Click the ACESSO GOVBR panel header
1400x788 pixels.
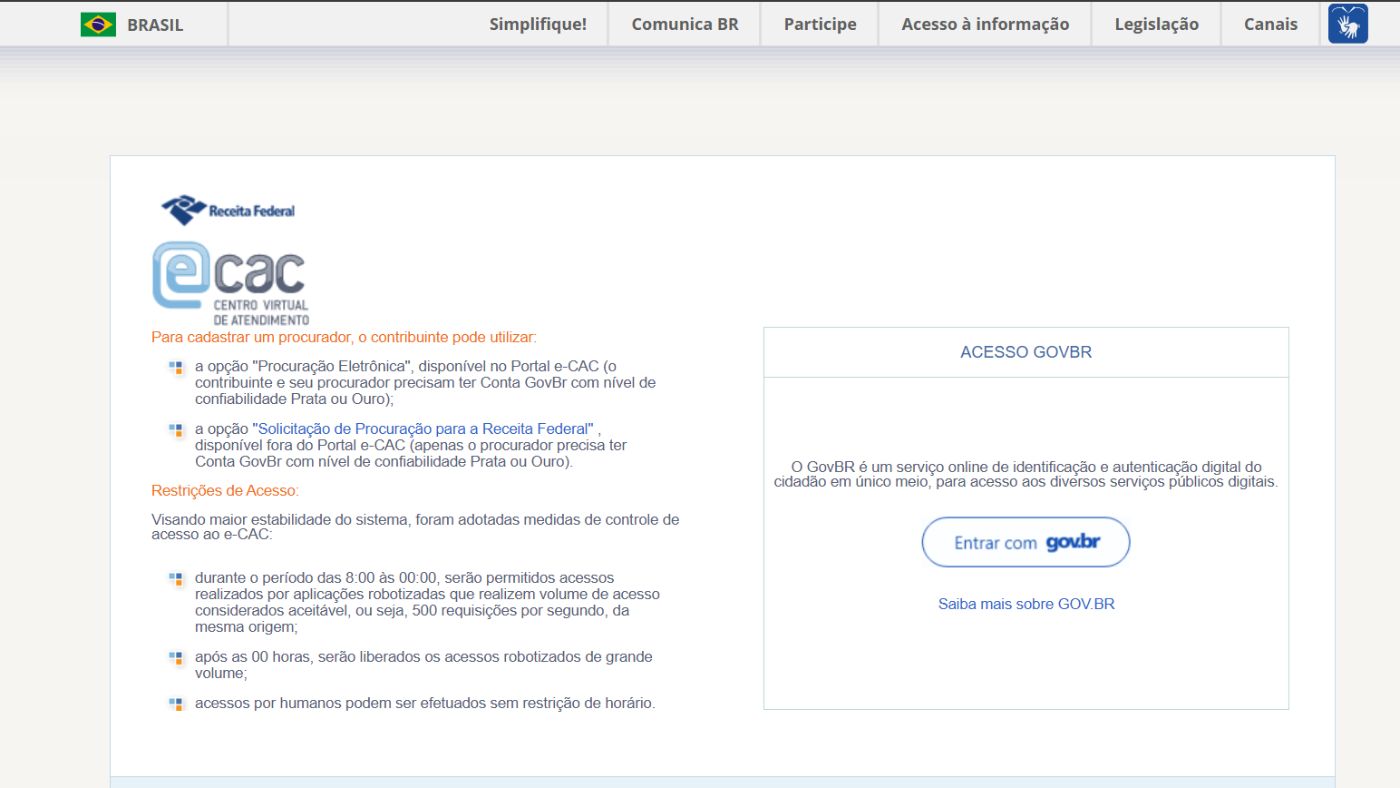[1026, 352]
